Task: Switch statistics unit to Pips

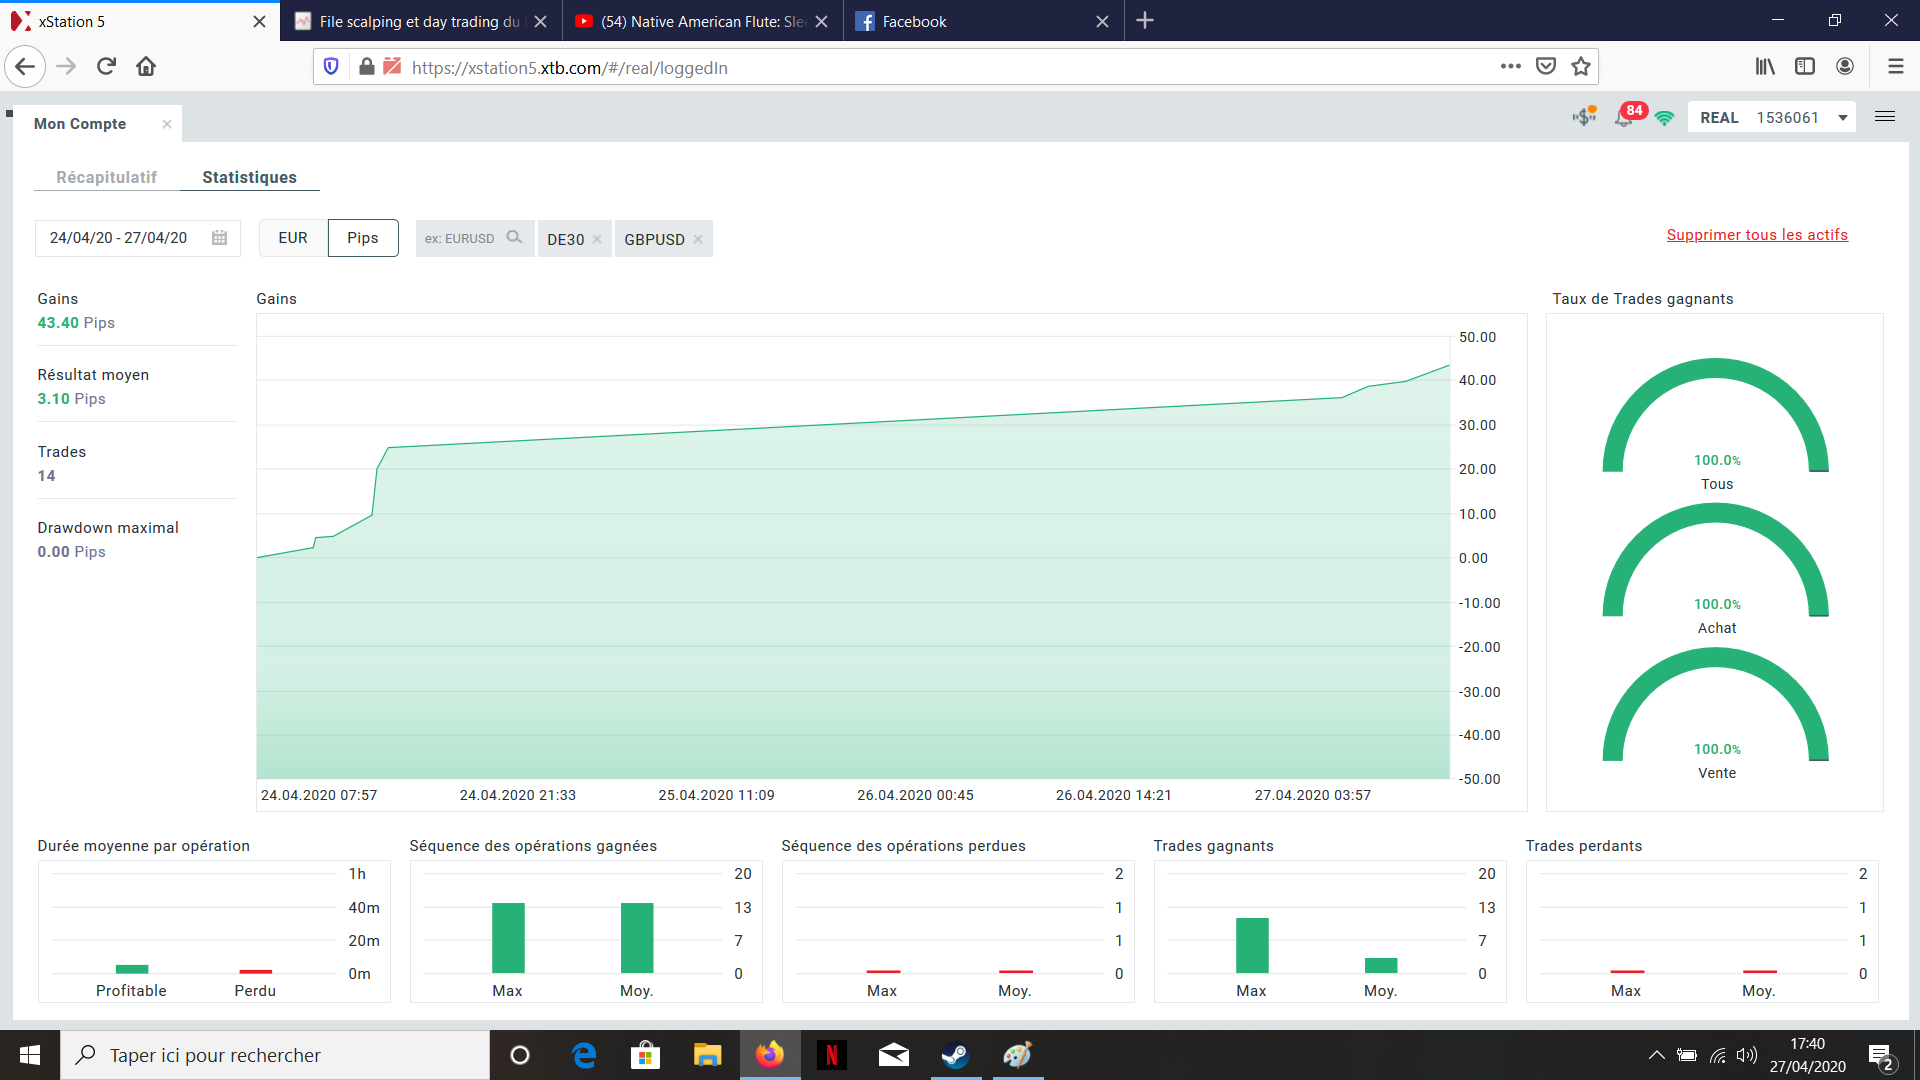Action: (x=362, y=238)
